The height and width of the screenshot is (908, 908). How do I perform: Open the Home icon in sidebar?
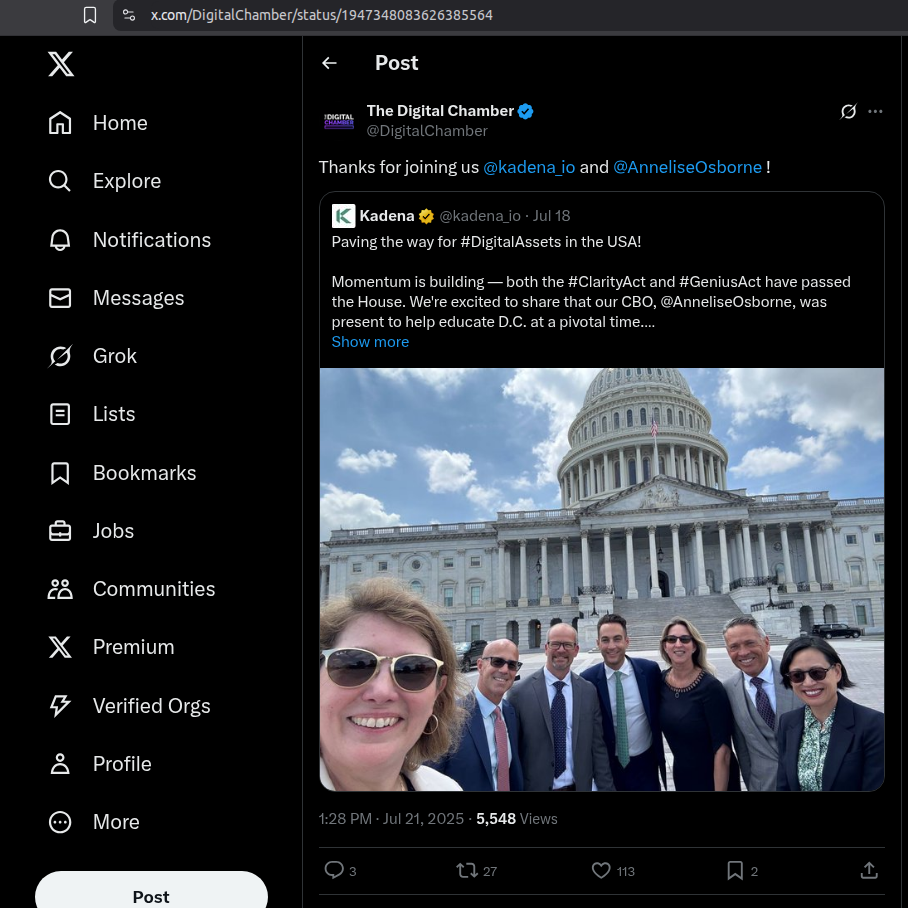point(60,123)
